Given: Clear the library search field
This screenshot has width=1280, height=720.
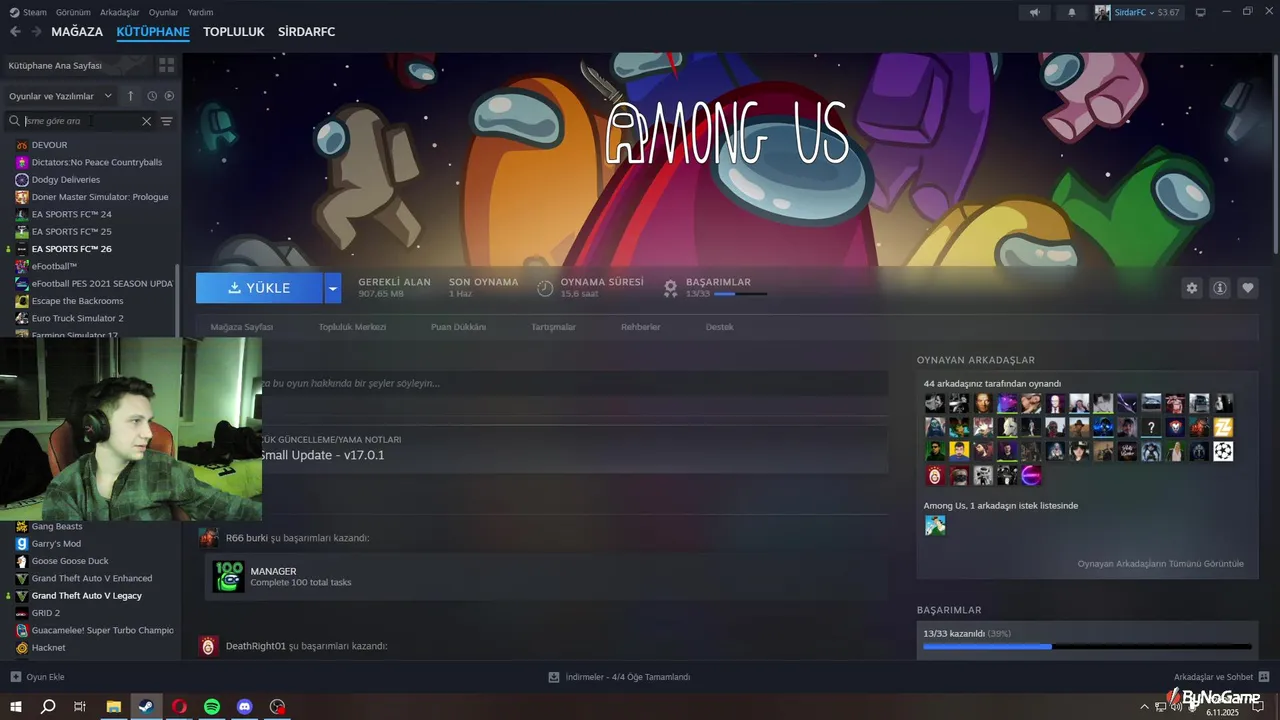Looking at the screenshot, I should tap(146, 121).
